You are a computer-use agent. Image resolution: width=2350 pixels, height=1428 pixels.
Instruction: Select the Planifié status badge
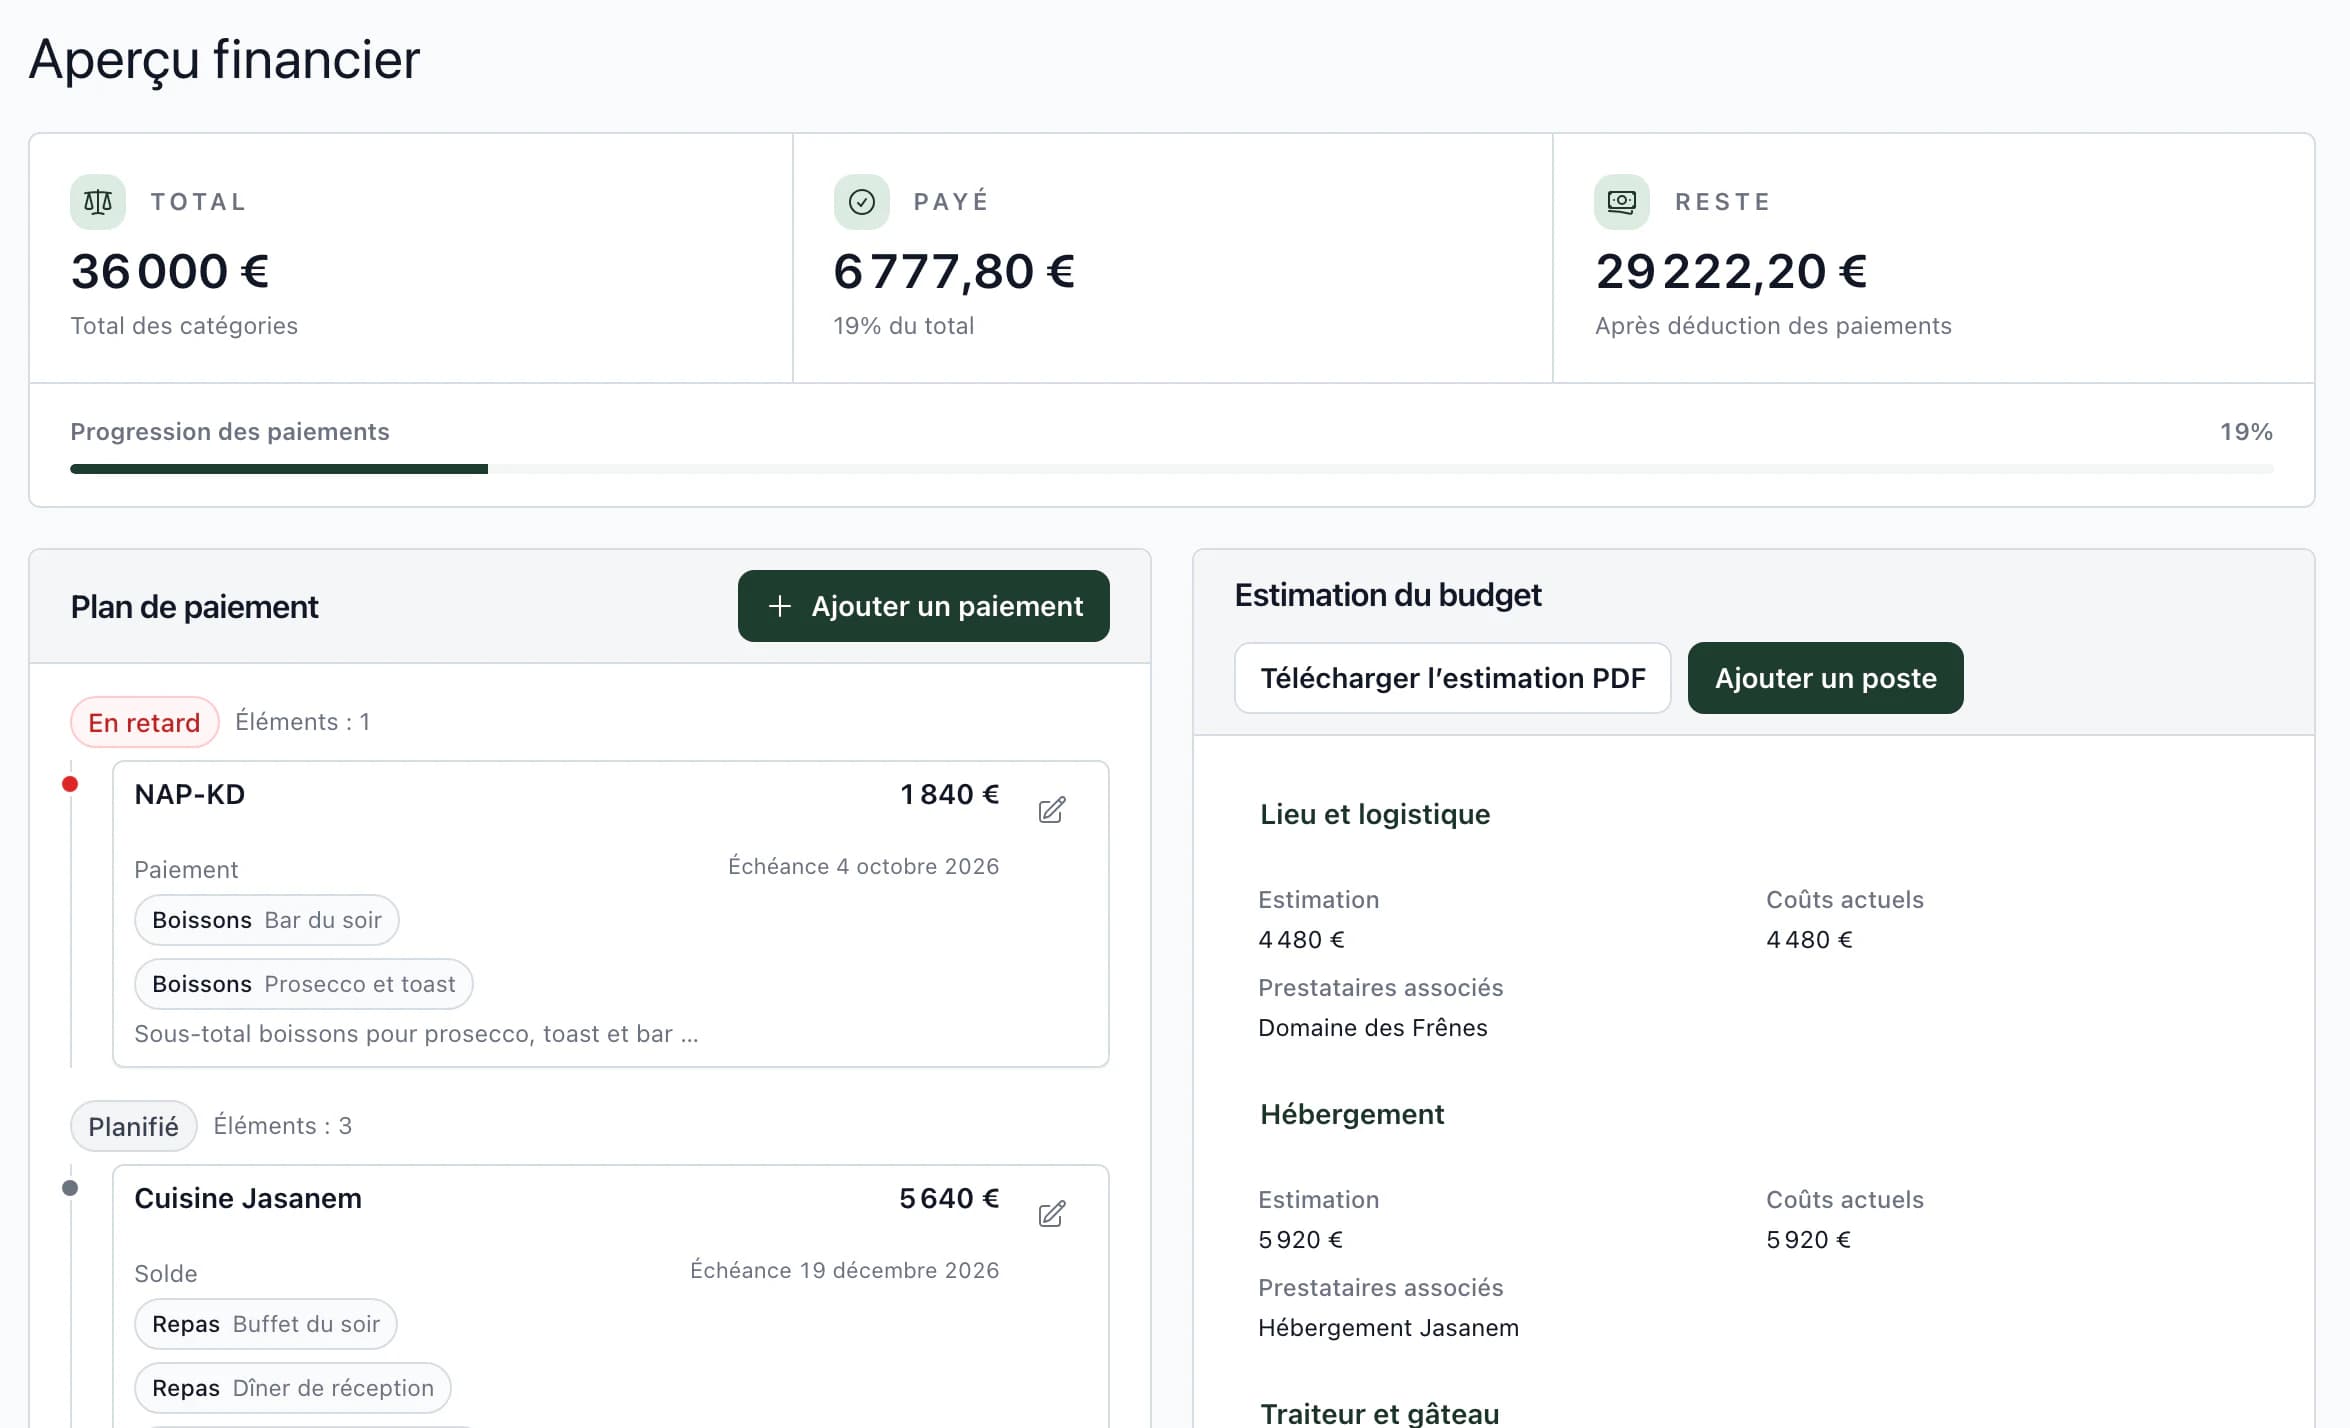click(134, 1126)
